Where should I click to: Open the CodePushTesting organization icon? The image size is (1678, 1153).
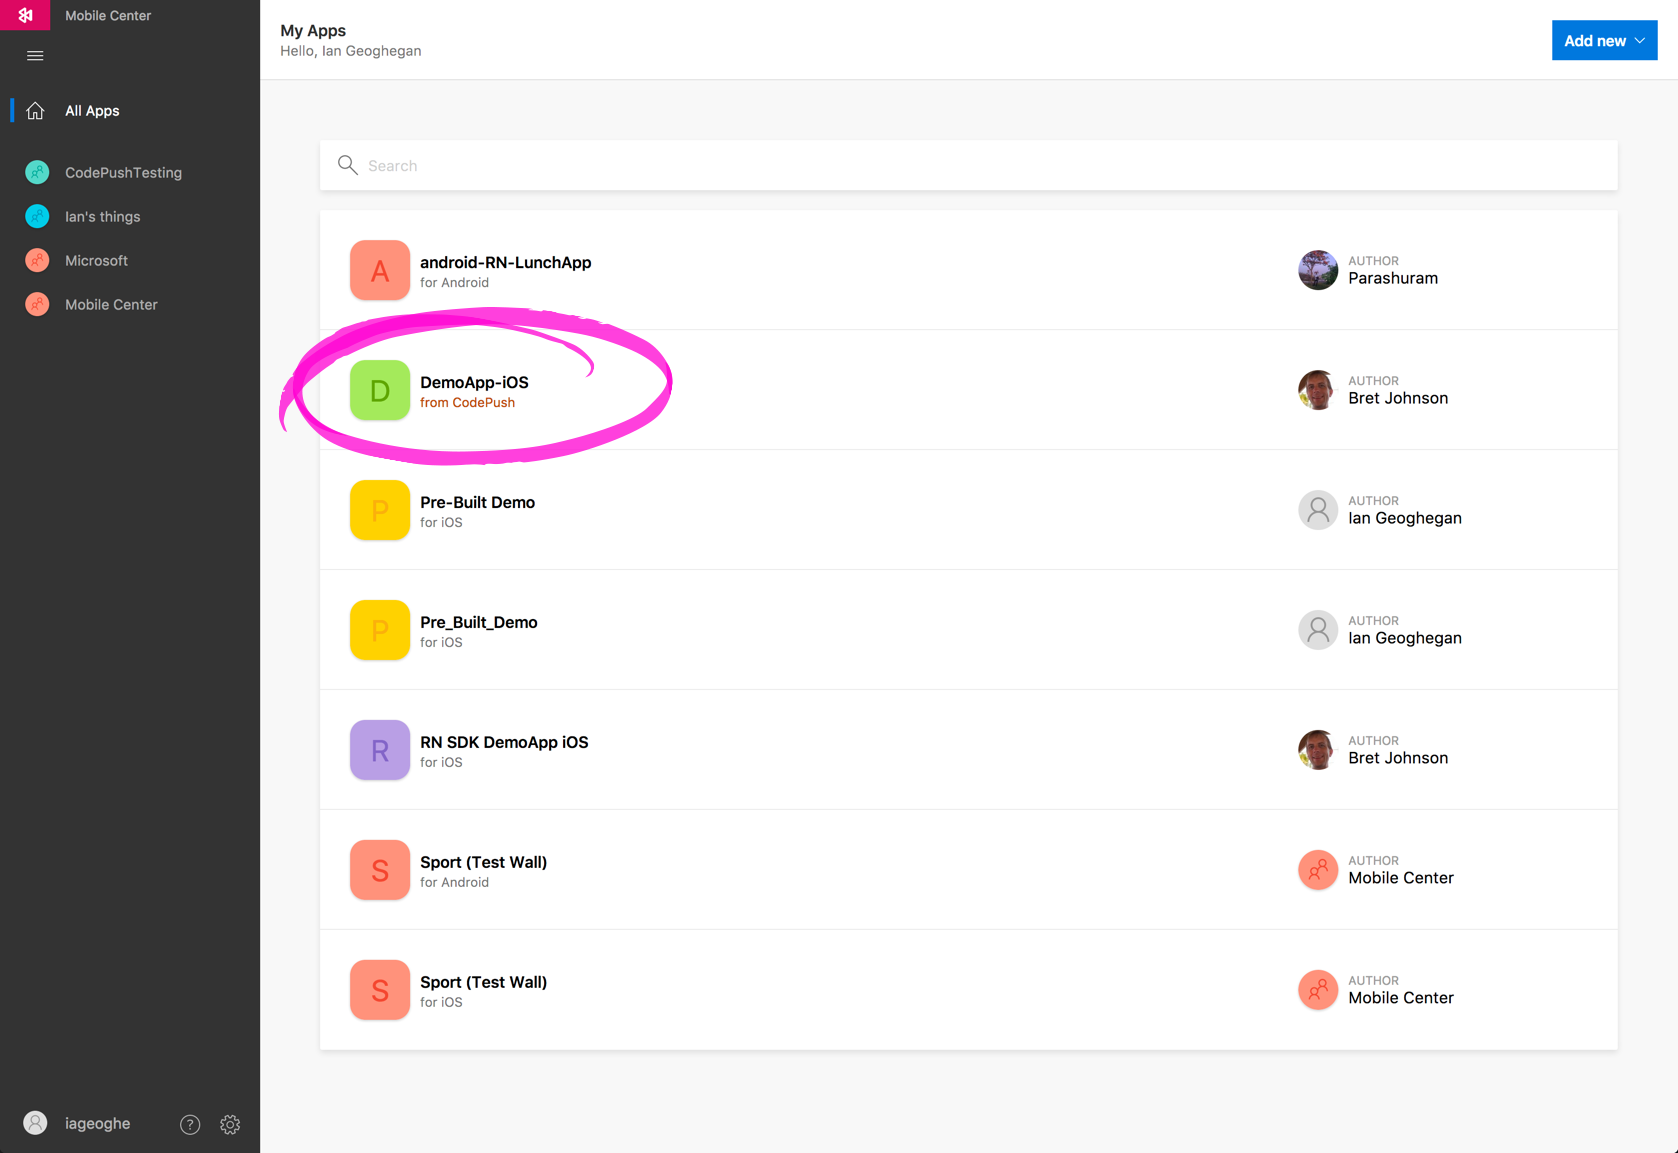pyautogui.click(x=37, y=173)
